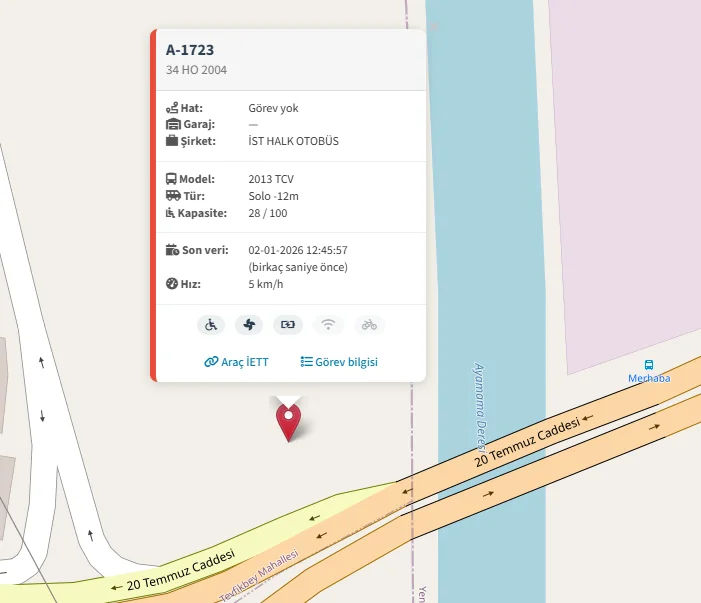Click the briefcase icon beside Şirket
The height and width of the screenshot is (603, 701).
tap(172, 141)
